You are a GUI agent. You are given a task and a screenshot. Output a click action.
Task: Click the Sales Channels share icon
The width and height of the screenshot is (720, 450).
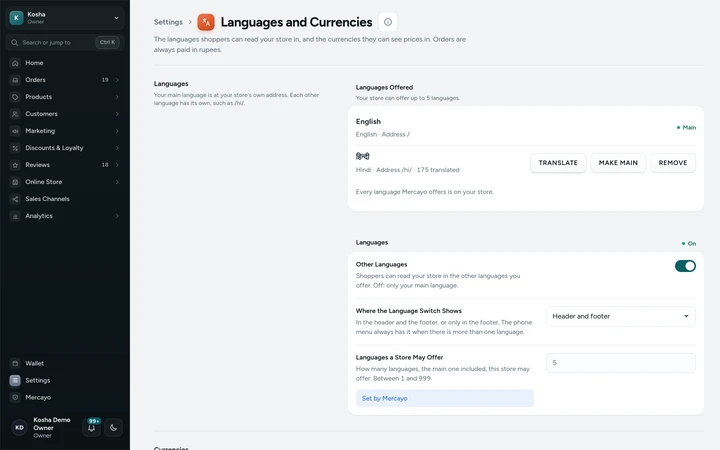pyautogui.click(x=15, y=199)
